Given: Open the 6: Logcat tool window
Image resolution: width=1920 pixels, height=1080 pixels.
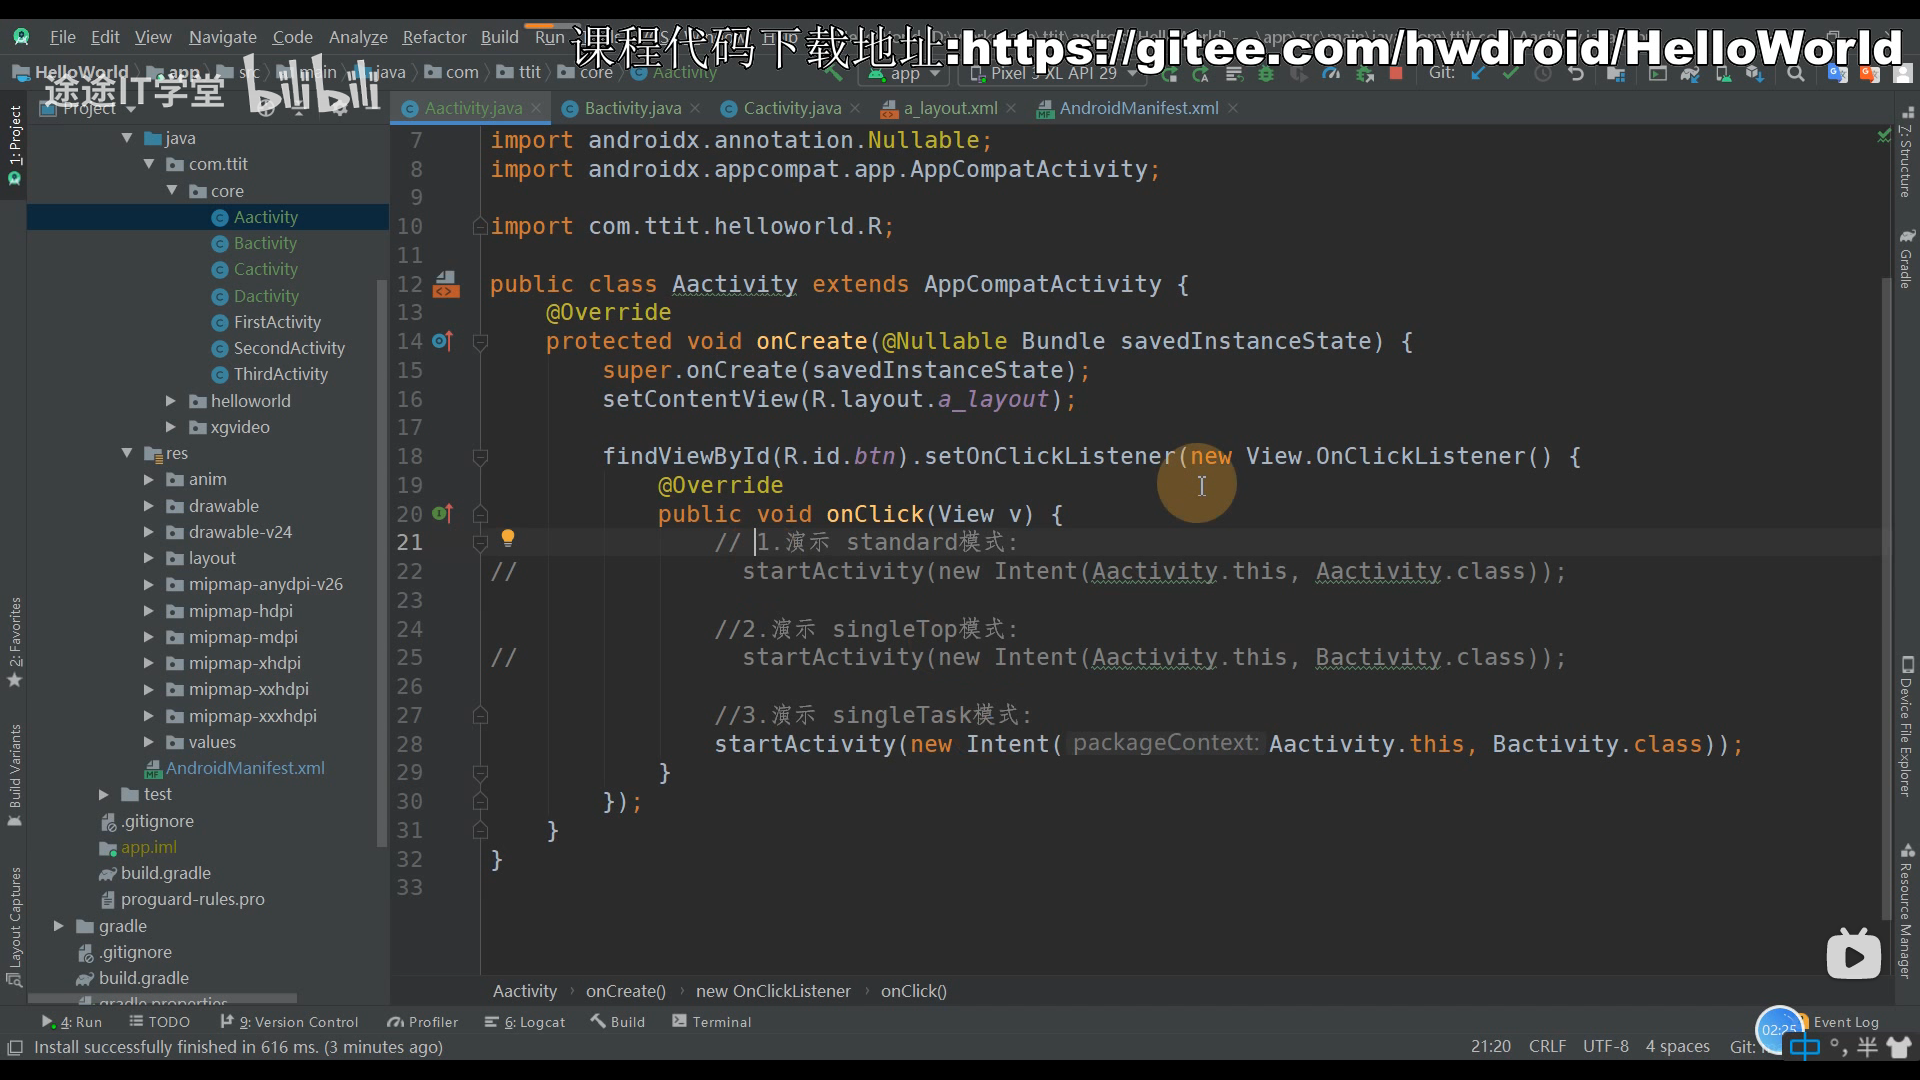Looking at the screenshot, I should click(525, 1022).
